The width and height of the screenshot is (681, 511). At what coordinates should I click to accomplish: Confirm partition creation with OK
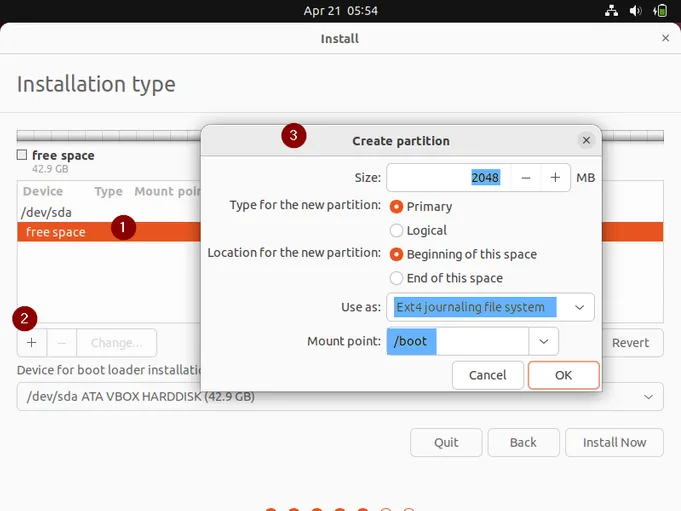(563, 375)
